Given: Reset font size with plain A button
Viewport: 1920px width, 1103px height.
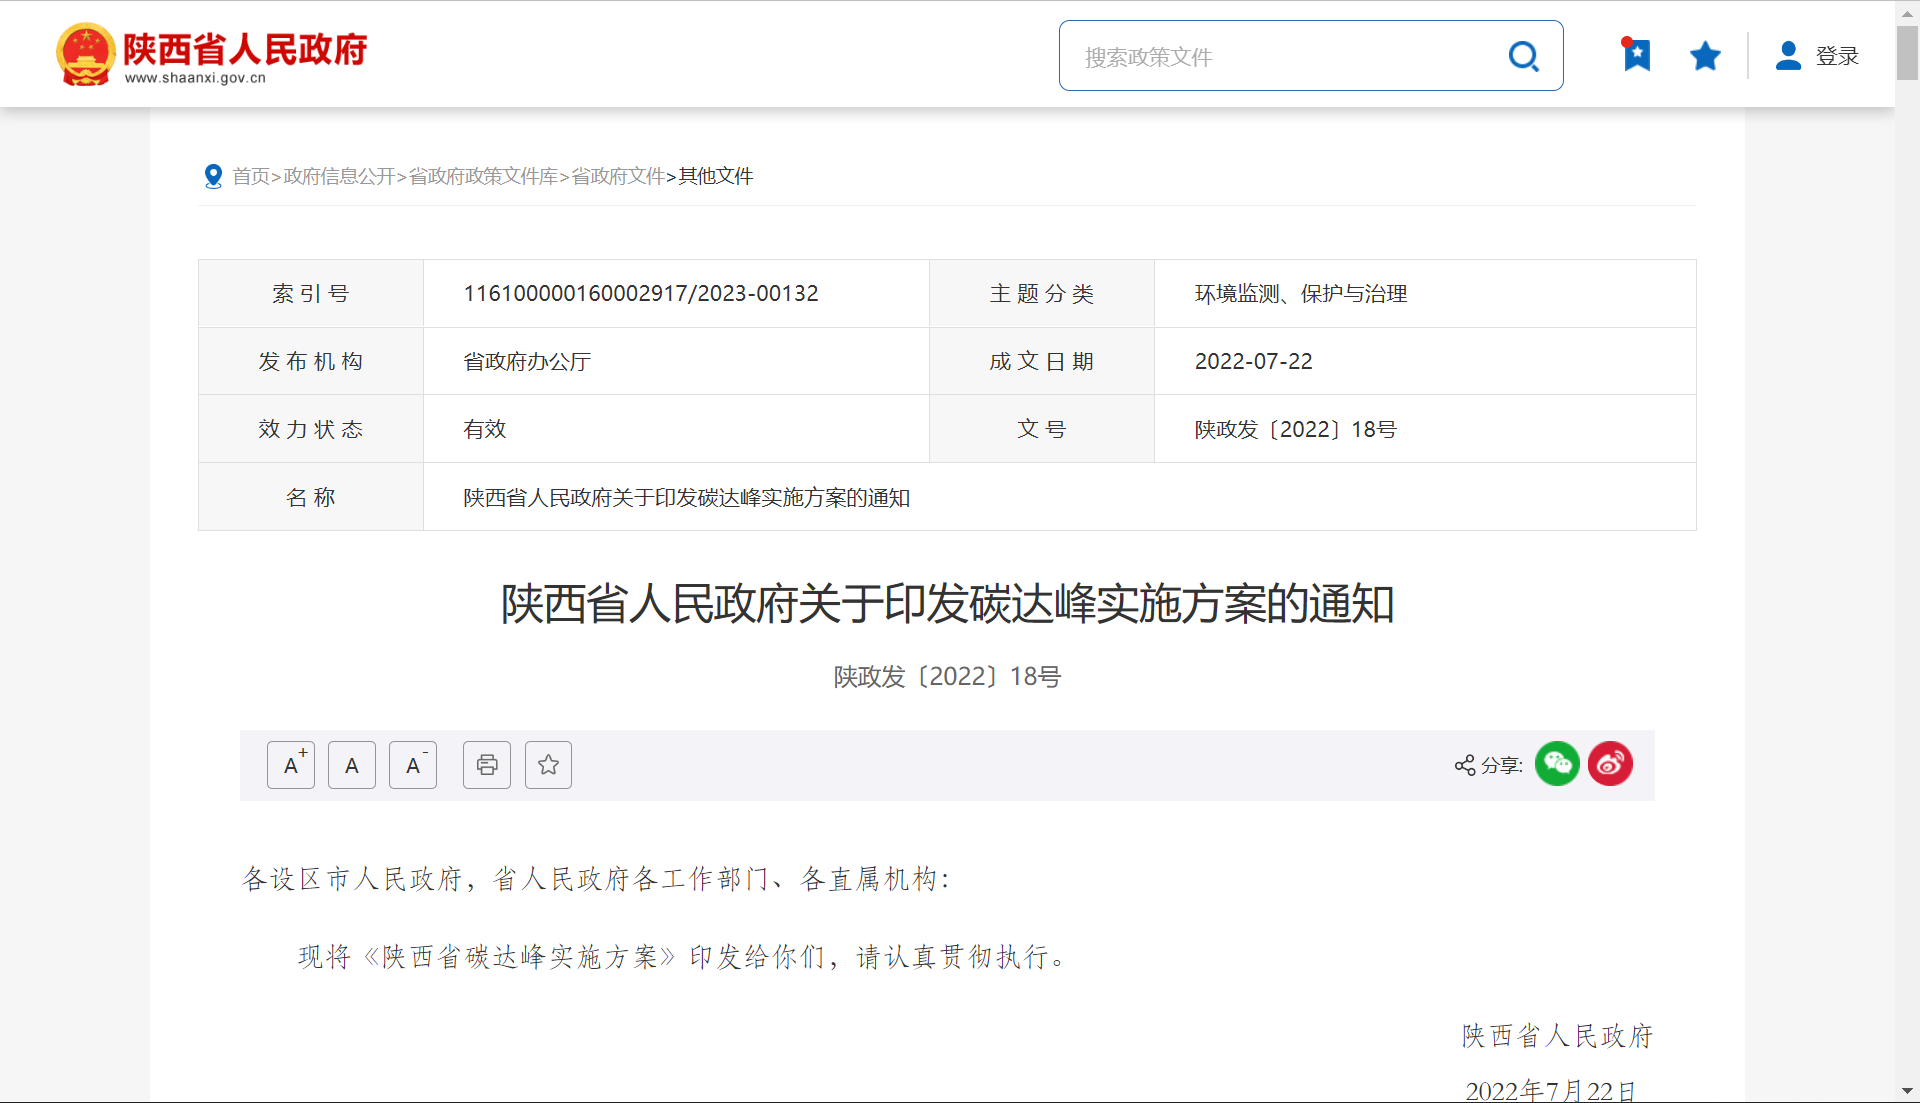Looking at the screenshot, I should point(352,765).
